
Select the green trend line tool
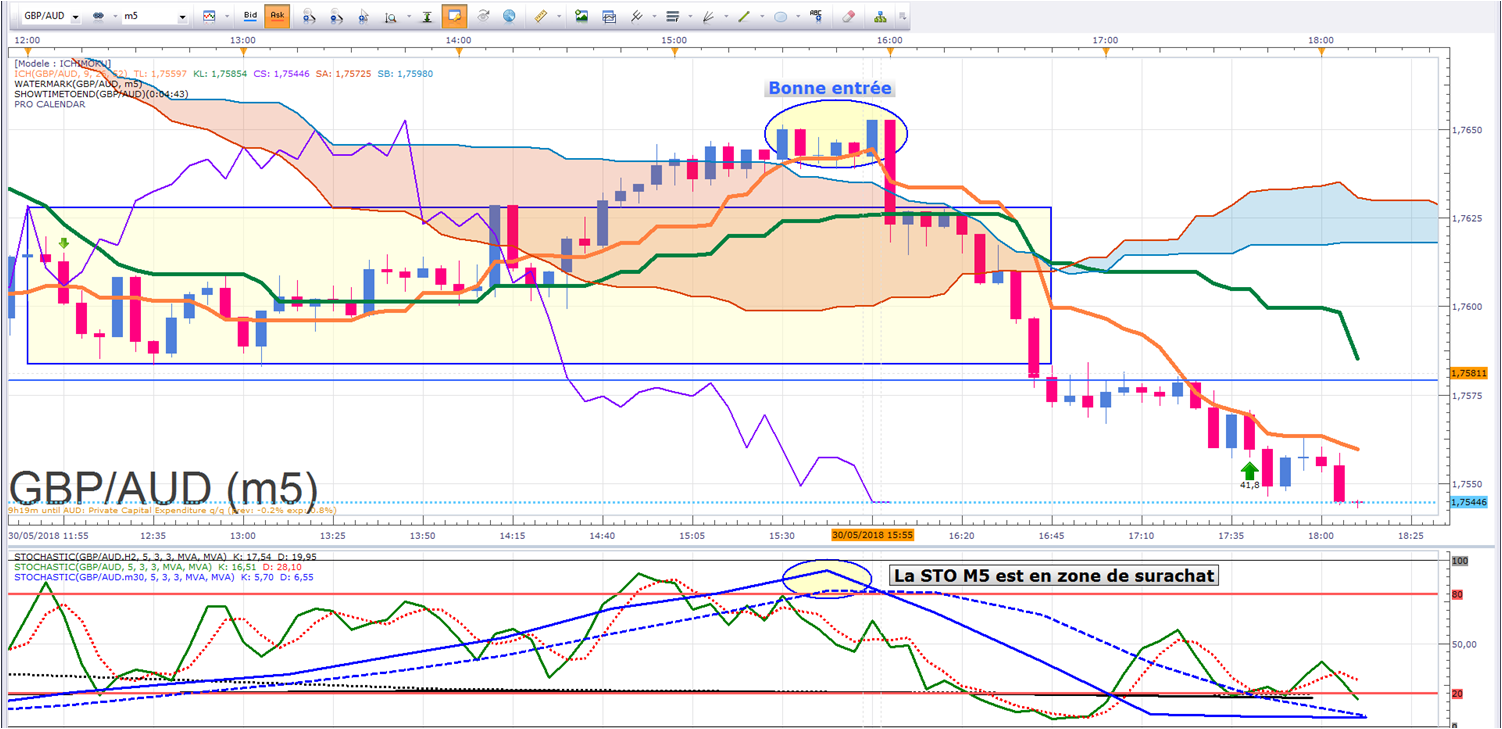(743, 17)
